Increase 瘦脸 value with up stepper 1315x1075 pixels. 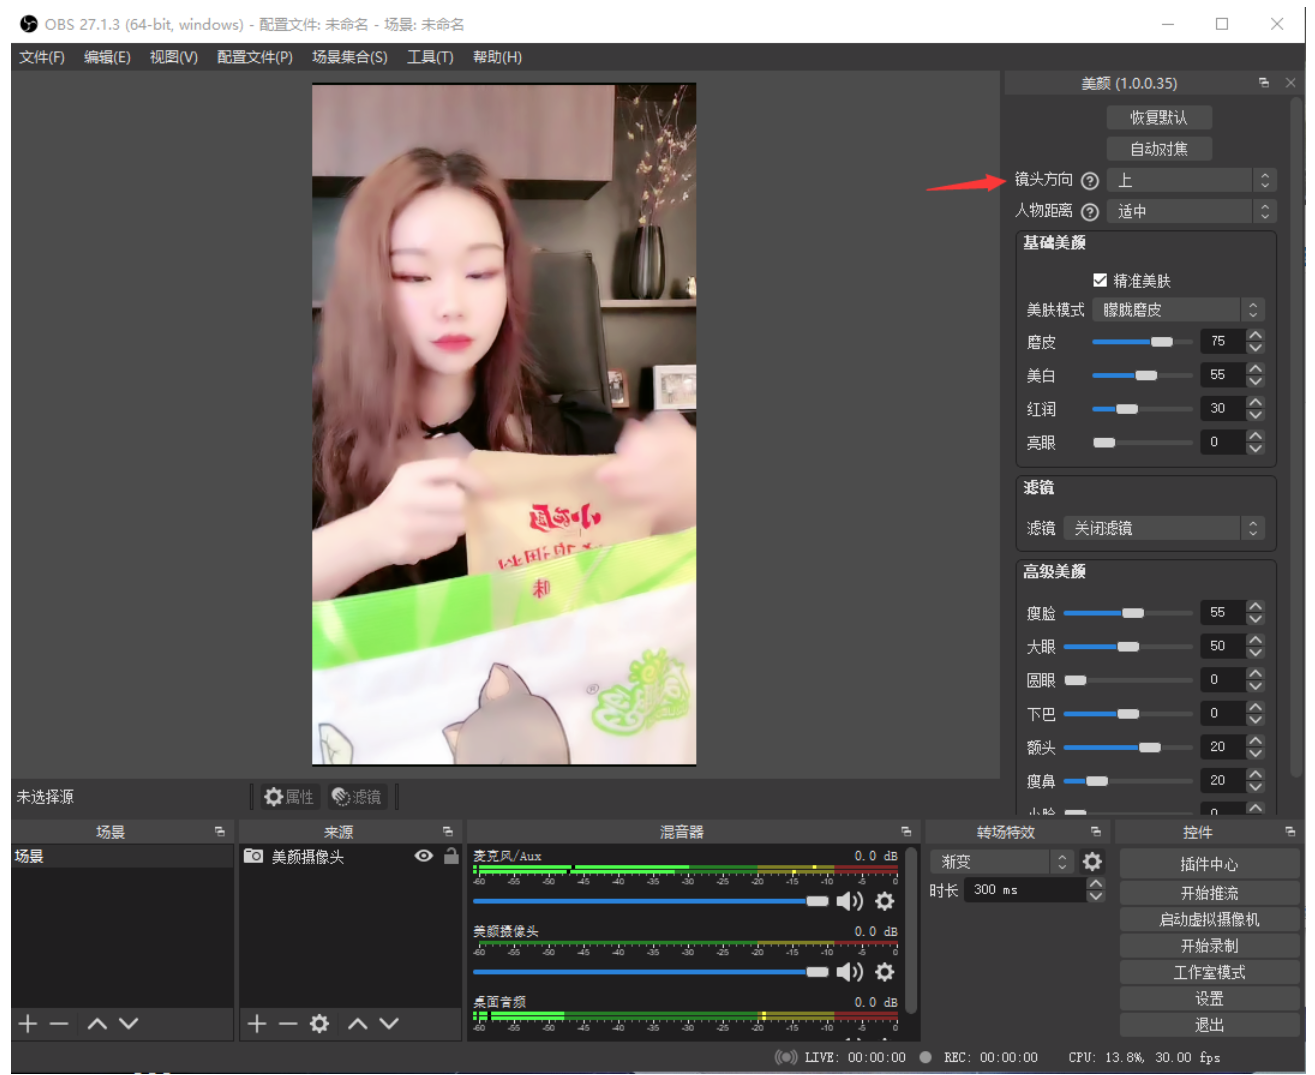coord(1256,606)
